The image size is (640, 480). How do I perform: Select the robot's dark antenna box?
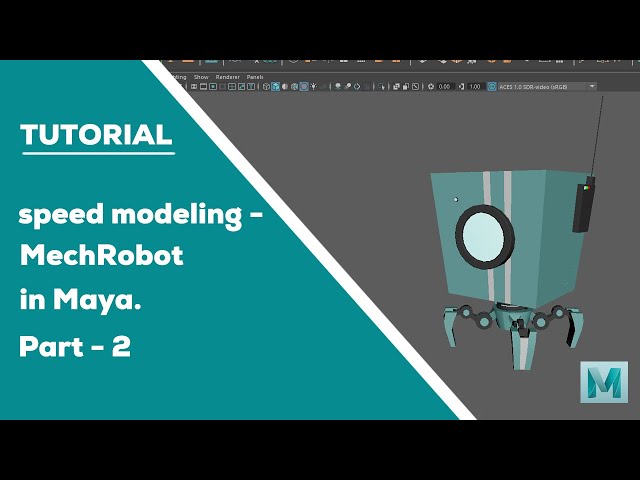[583, 206]
